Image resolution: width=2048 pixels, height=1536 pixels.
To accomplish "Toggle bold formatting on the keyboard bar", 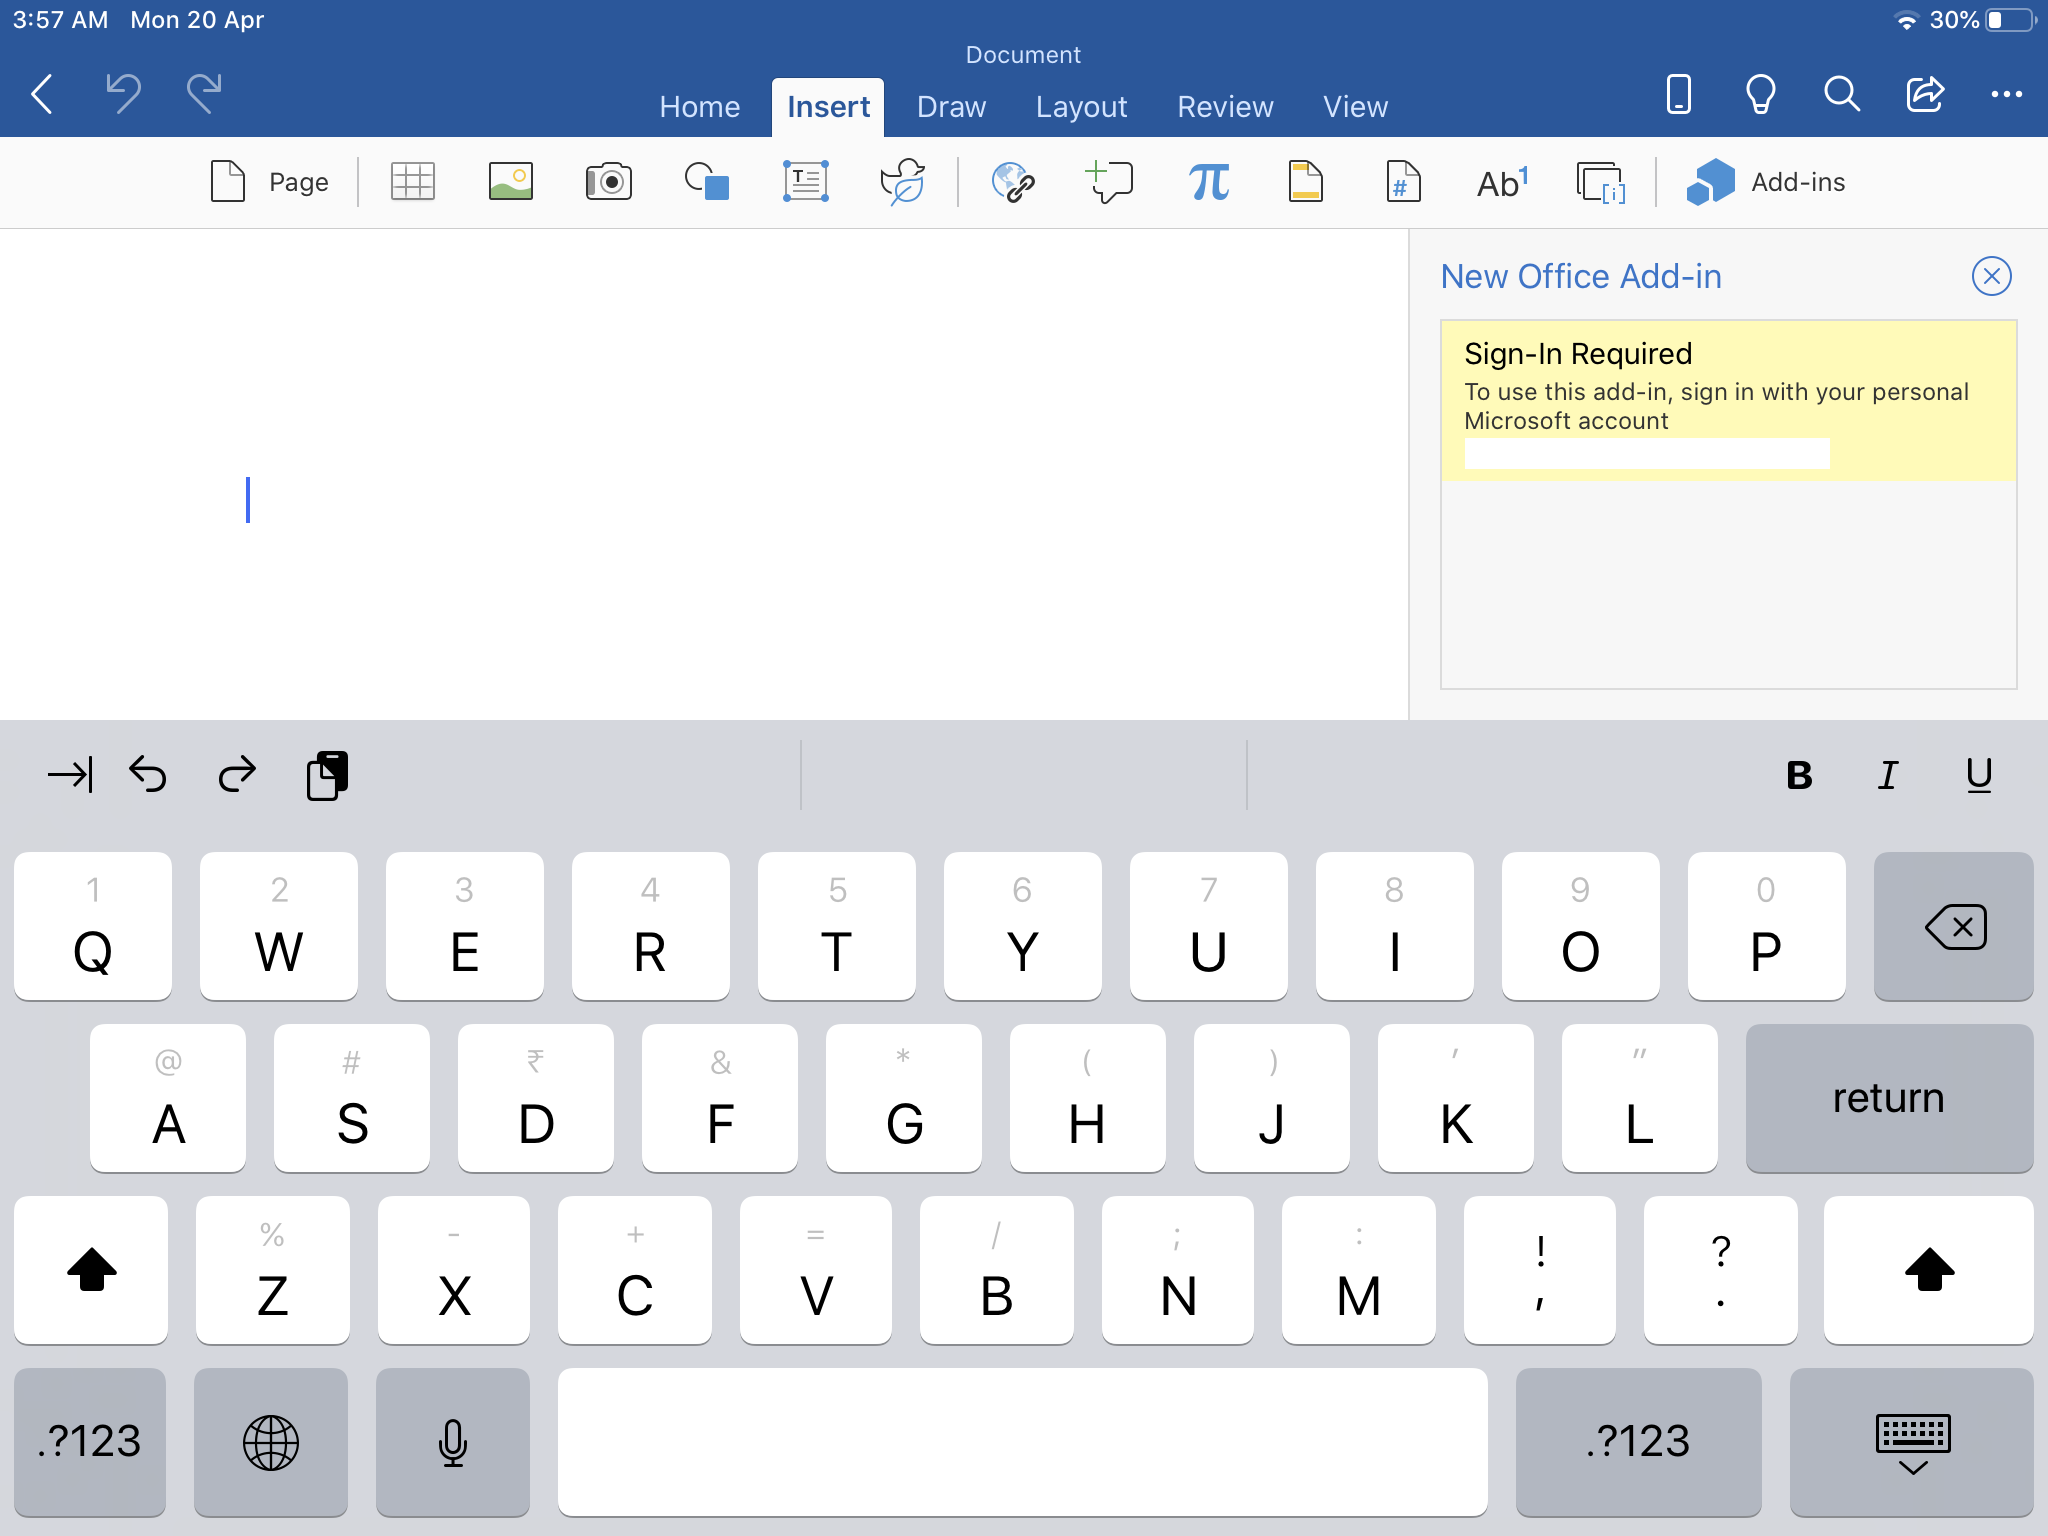I will [1799, 775].
